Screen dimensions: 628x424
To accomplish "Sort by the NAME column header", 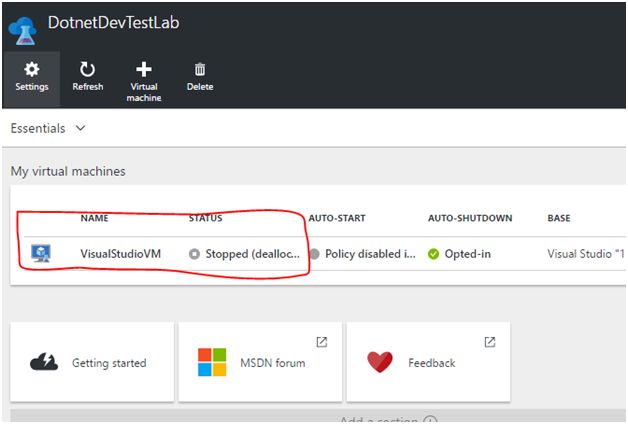I will (x=94, y=218).
